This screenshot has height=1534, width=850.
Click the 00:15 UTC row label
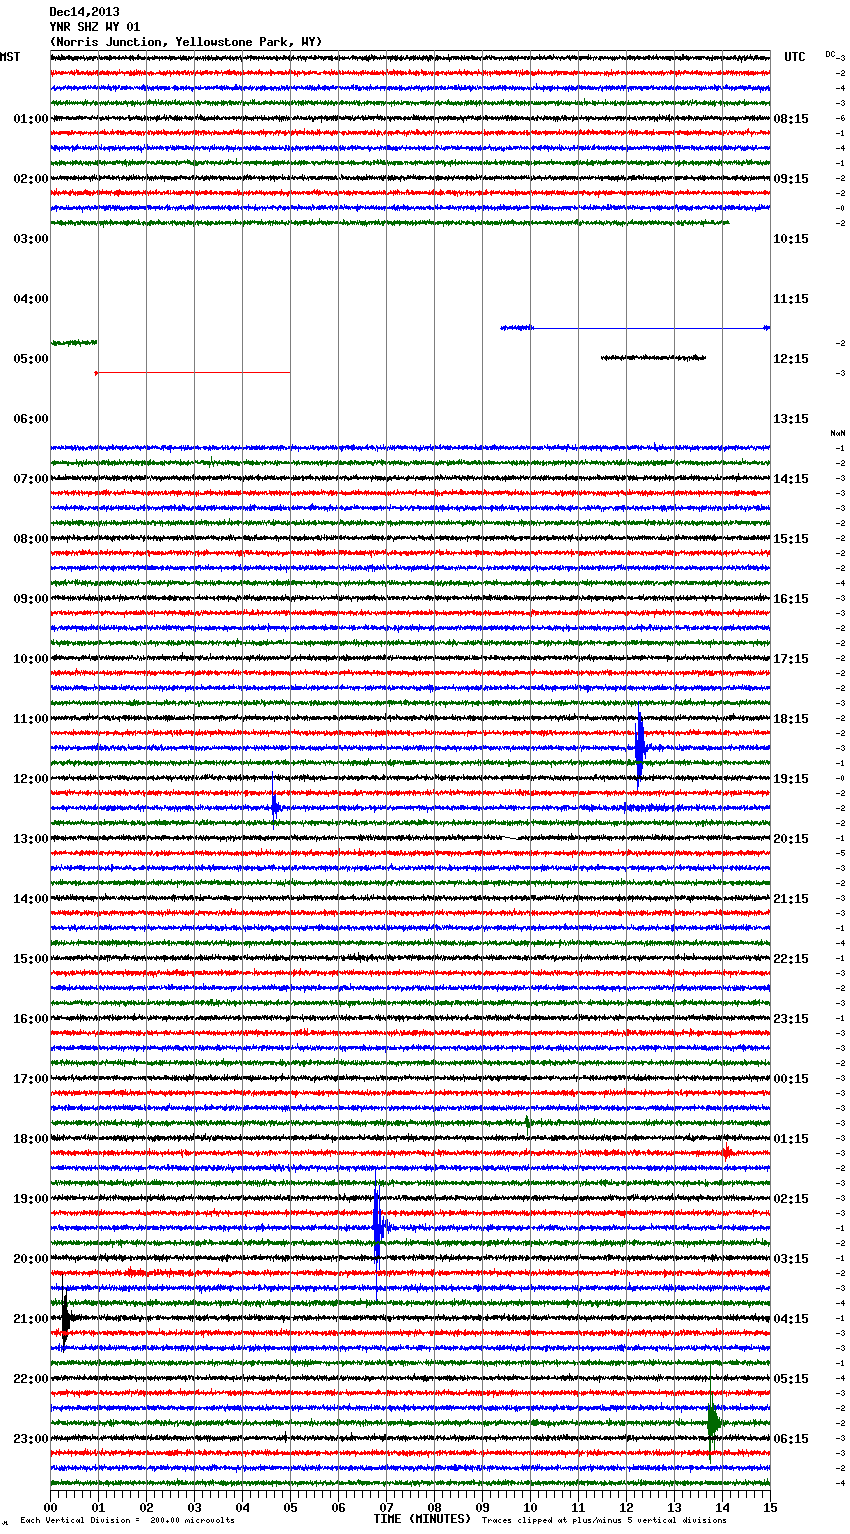click(791, 1079)
